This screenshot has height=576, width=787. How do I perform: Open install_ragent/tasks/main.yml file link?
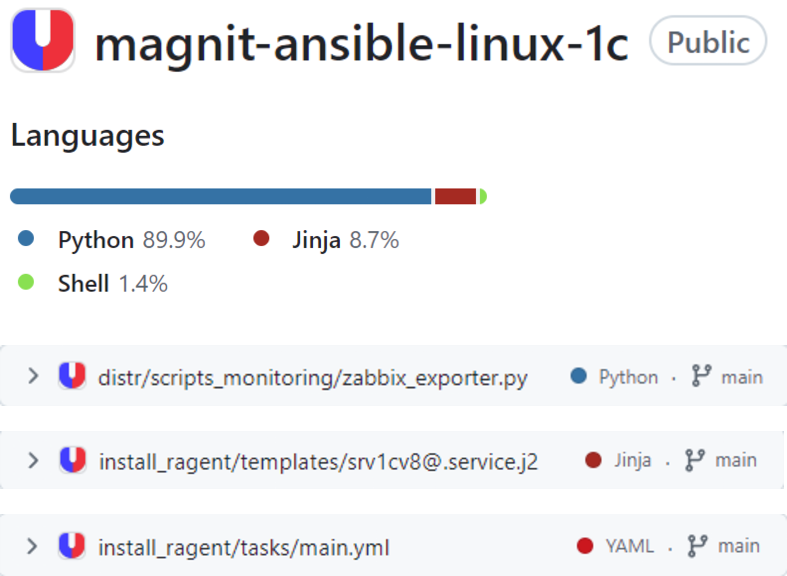click(x=244, y=547)
